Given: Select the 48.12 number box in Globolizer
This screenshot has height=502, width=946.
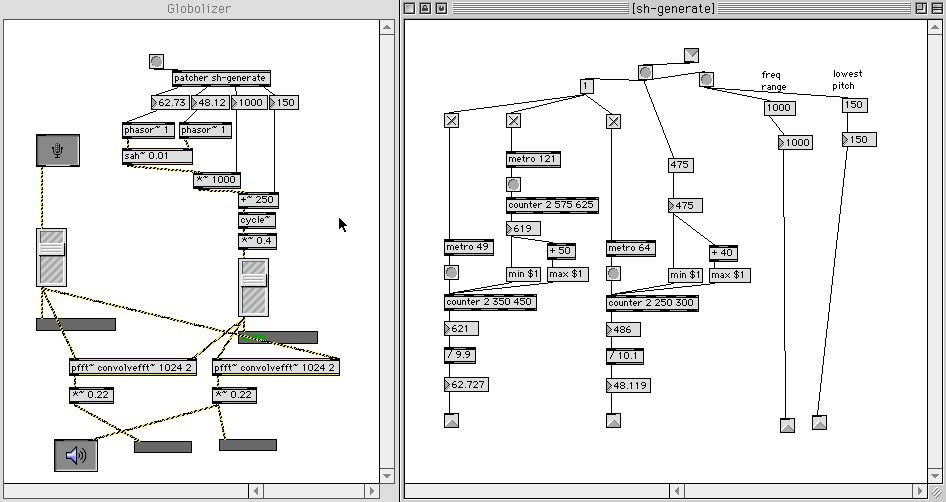Looking at the screenshot, I should (x=211, y=103).
